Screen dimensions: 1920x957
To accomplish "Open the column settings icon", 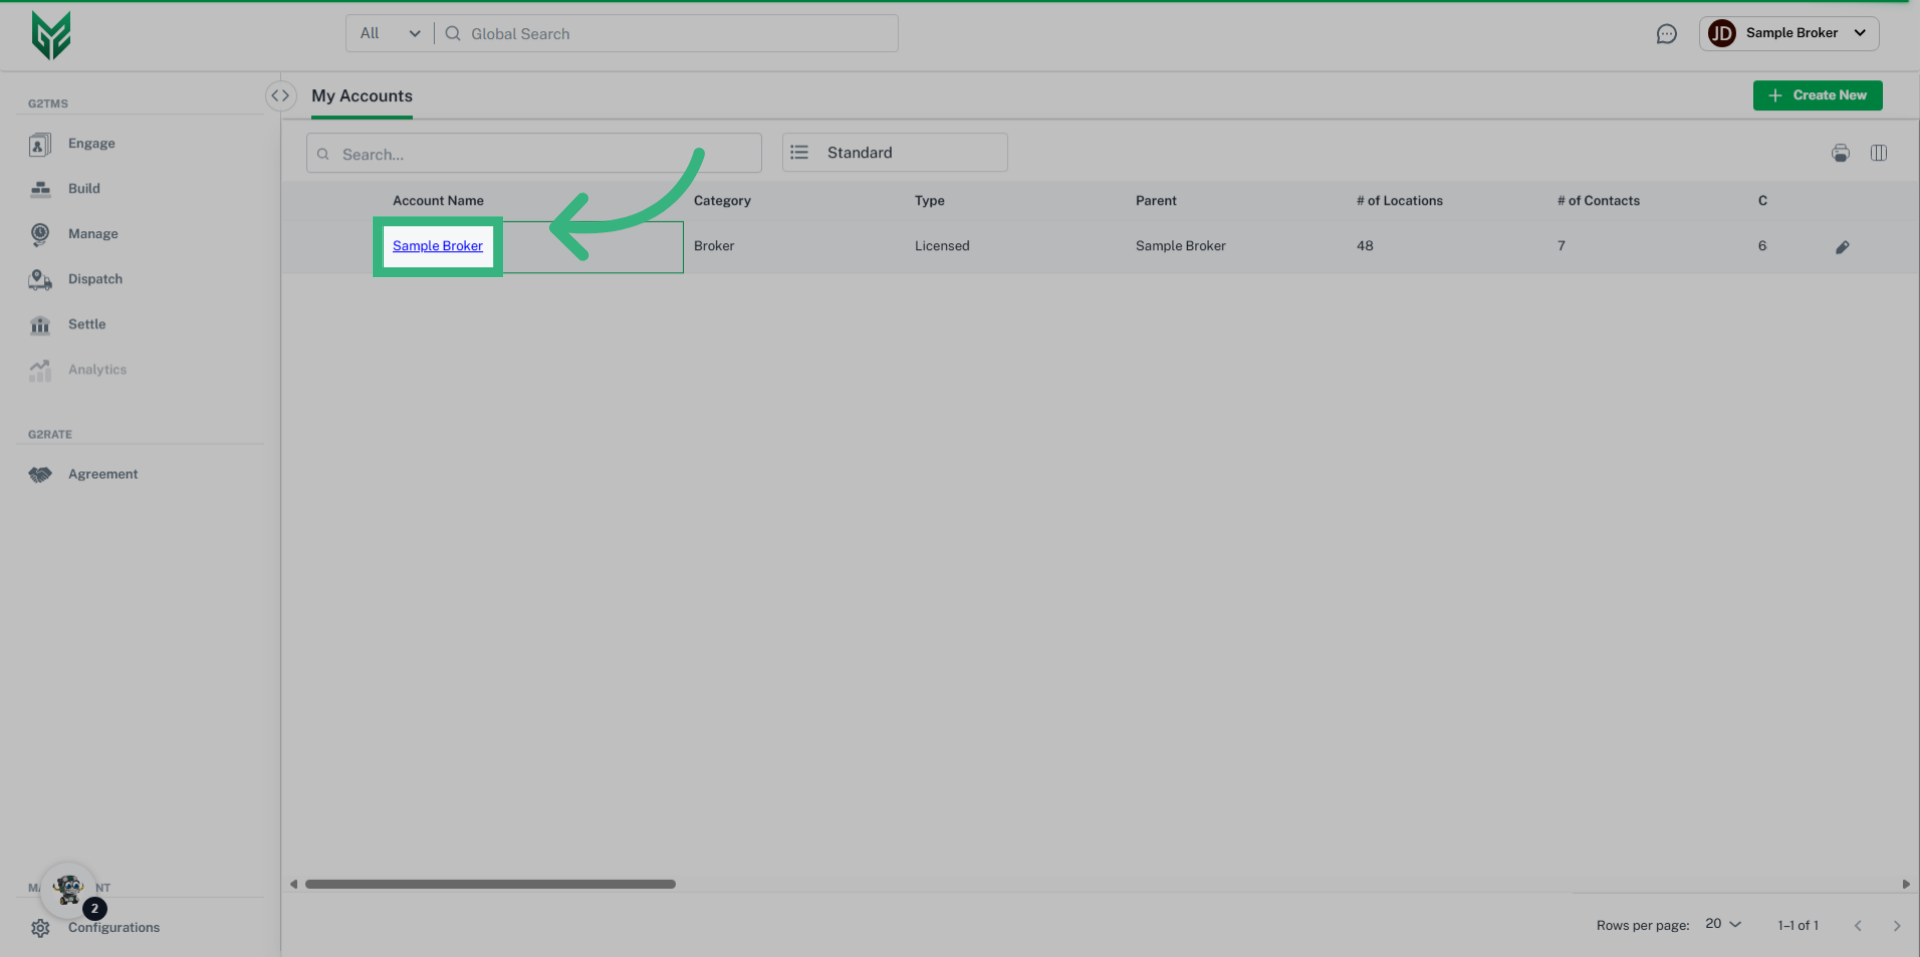I will [1879, 153].
